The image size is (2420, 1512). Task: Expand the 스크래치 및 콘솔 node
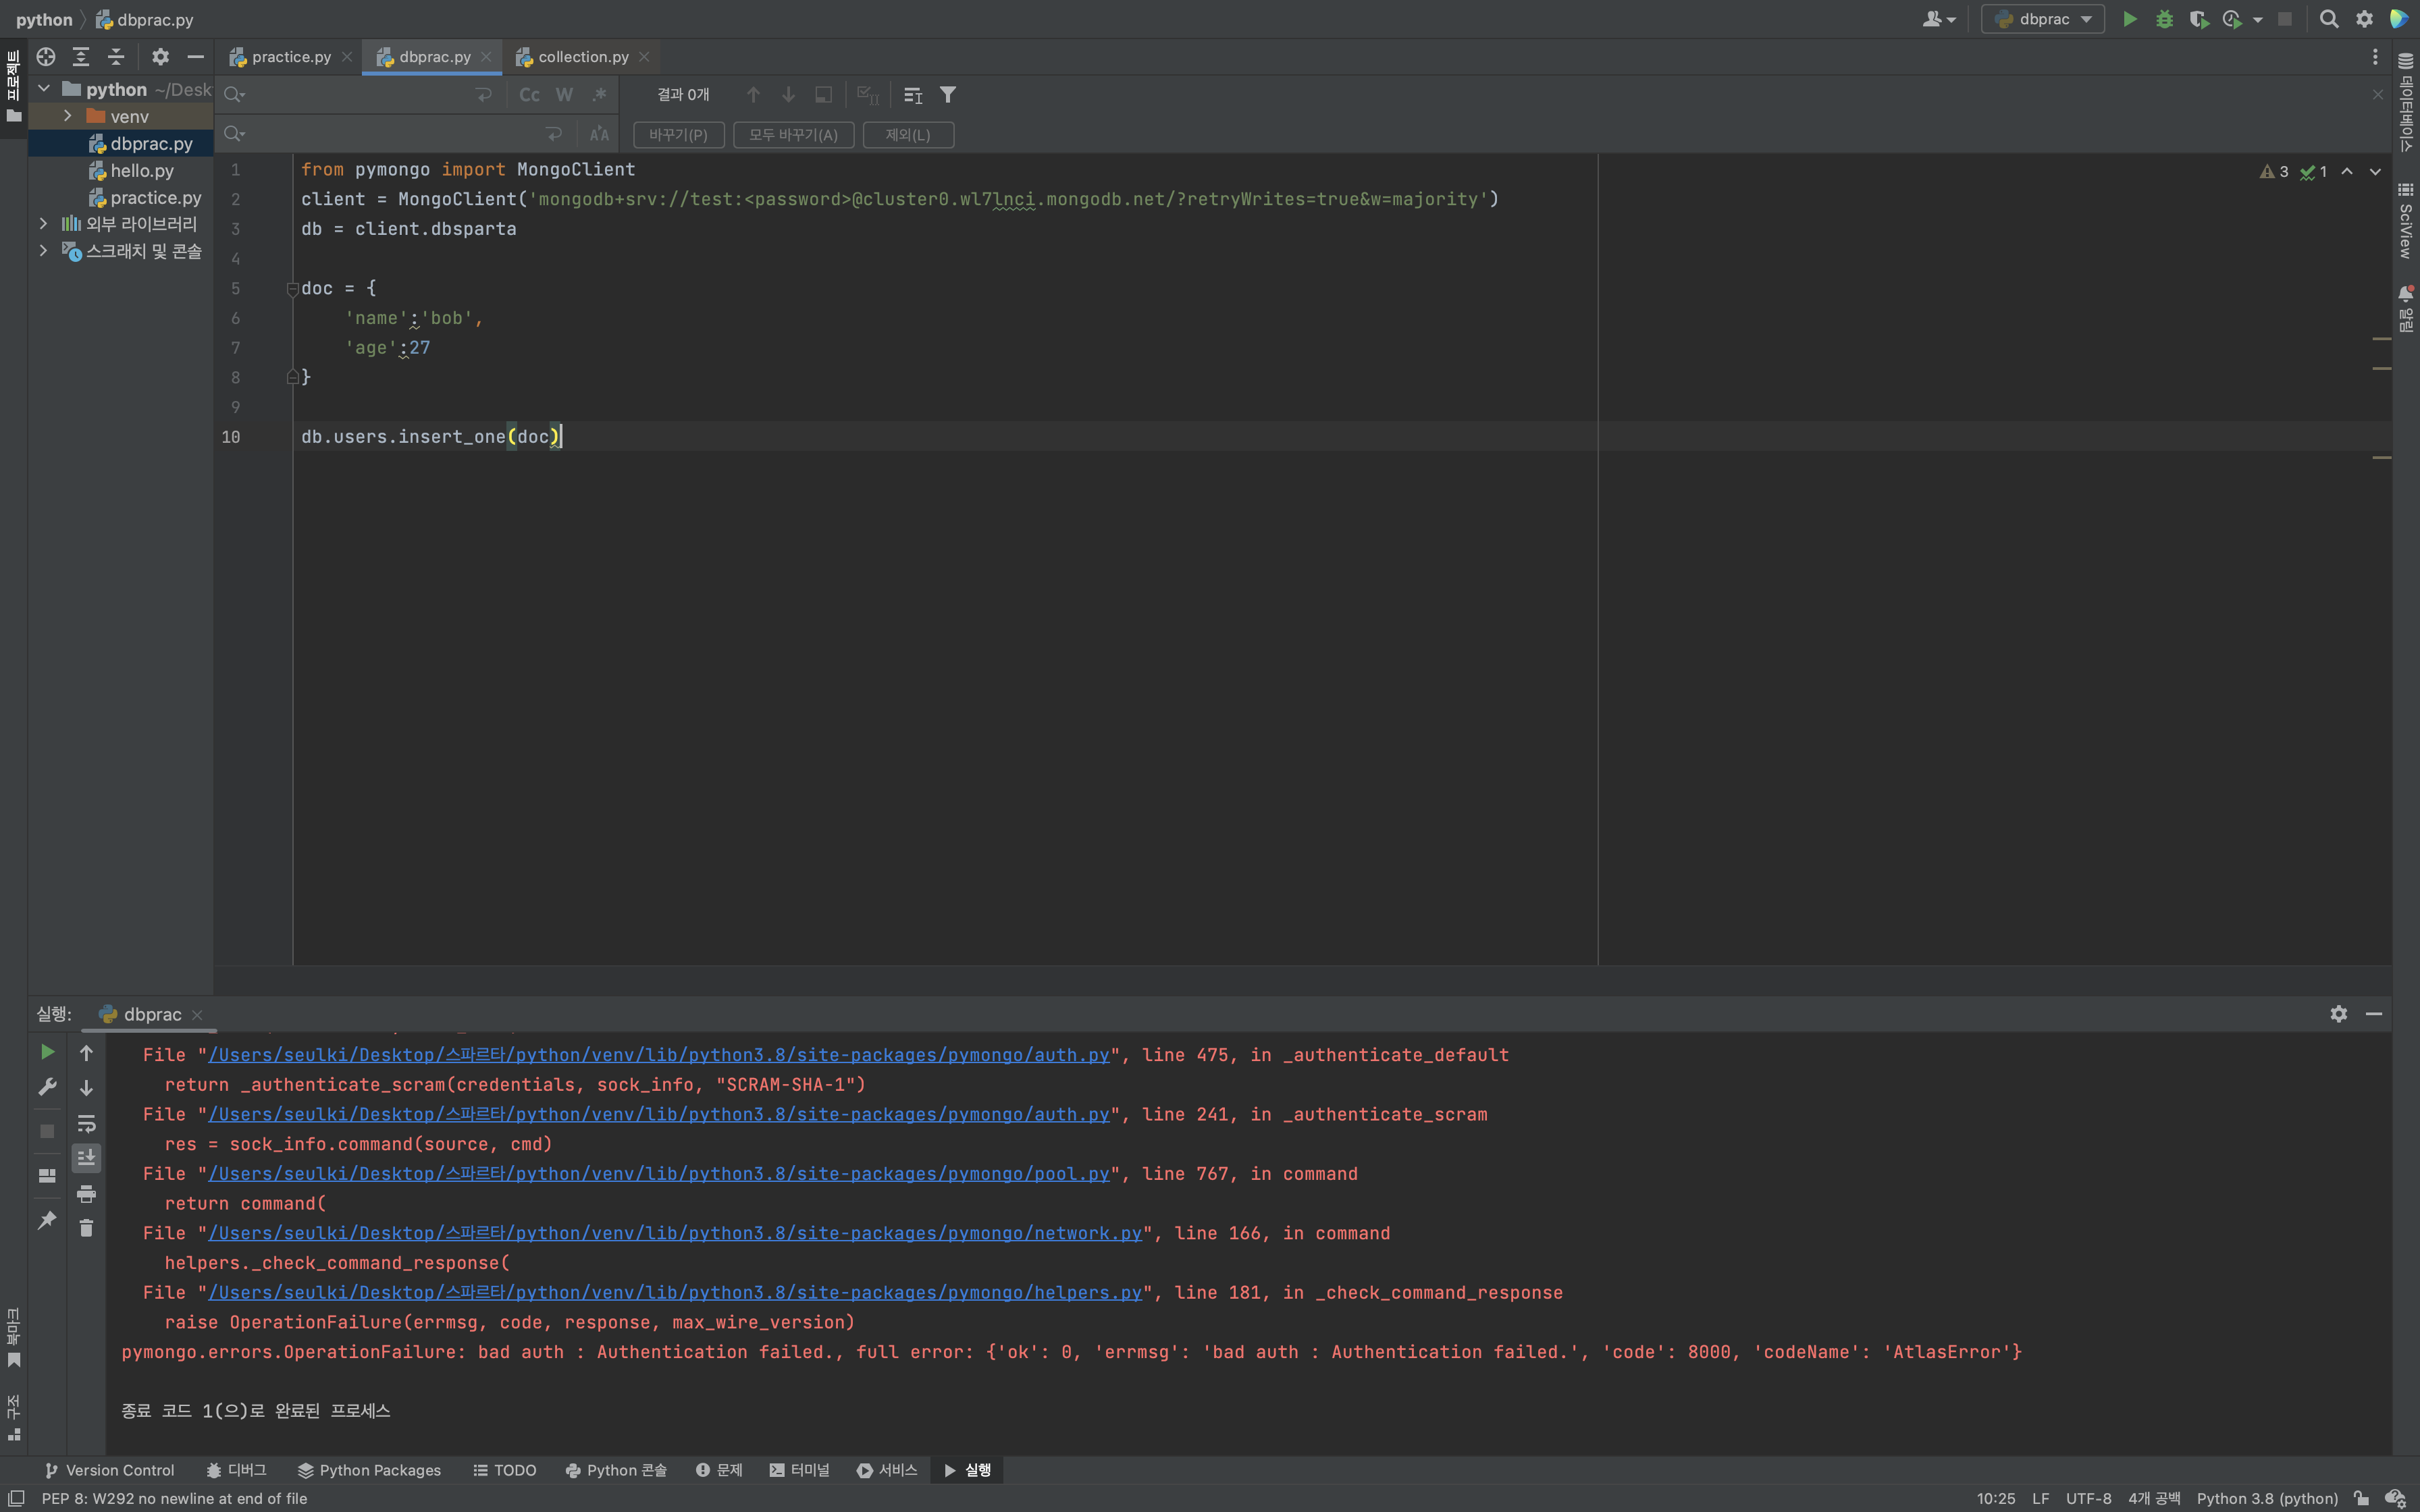click(x=43, y=250)
